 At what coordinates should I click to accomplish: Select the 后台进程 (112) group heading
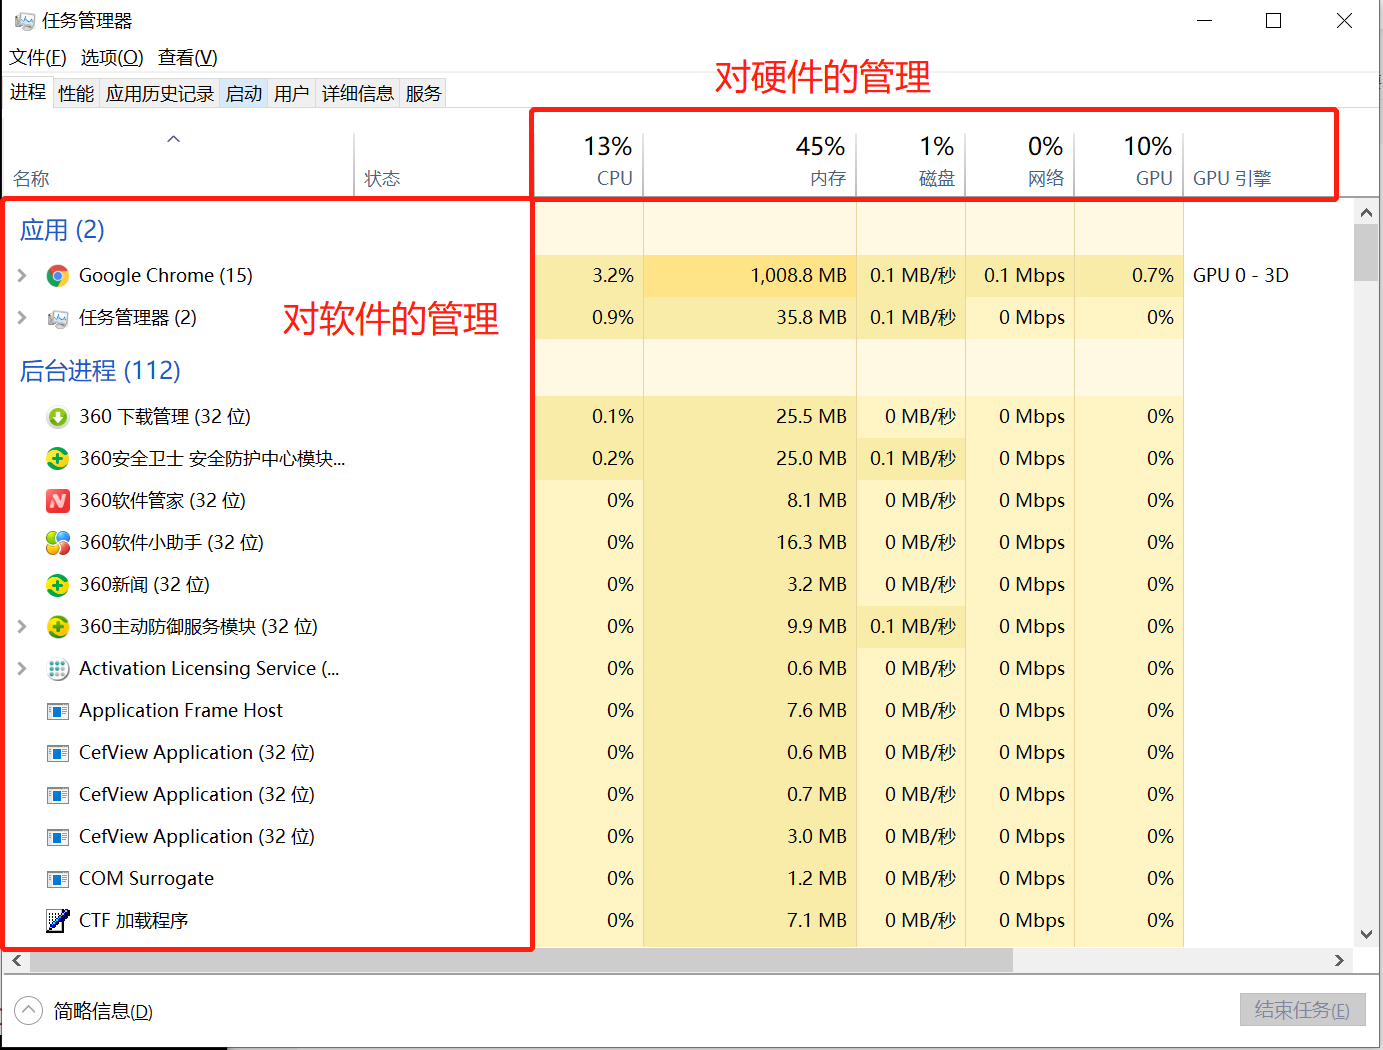100,371
